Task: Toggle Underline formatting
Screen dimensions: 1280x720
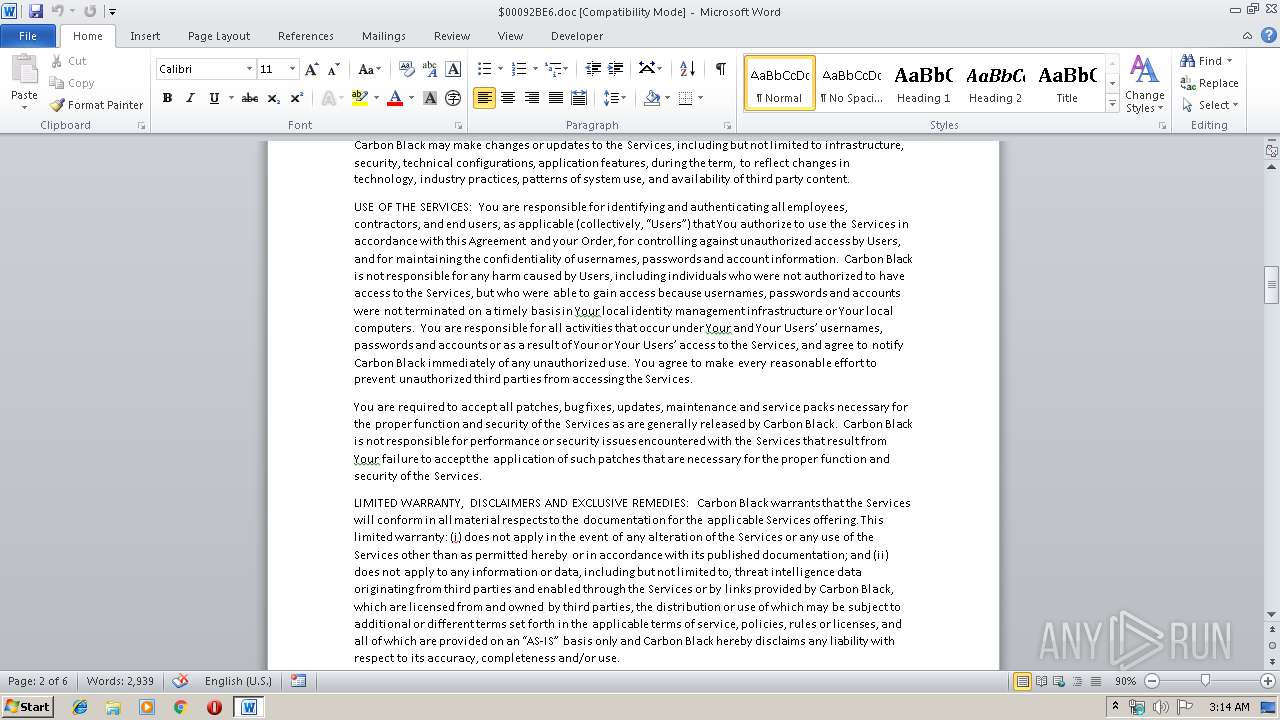Action: pos(213,98)
